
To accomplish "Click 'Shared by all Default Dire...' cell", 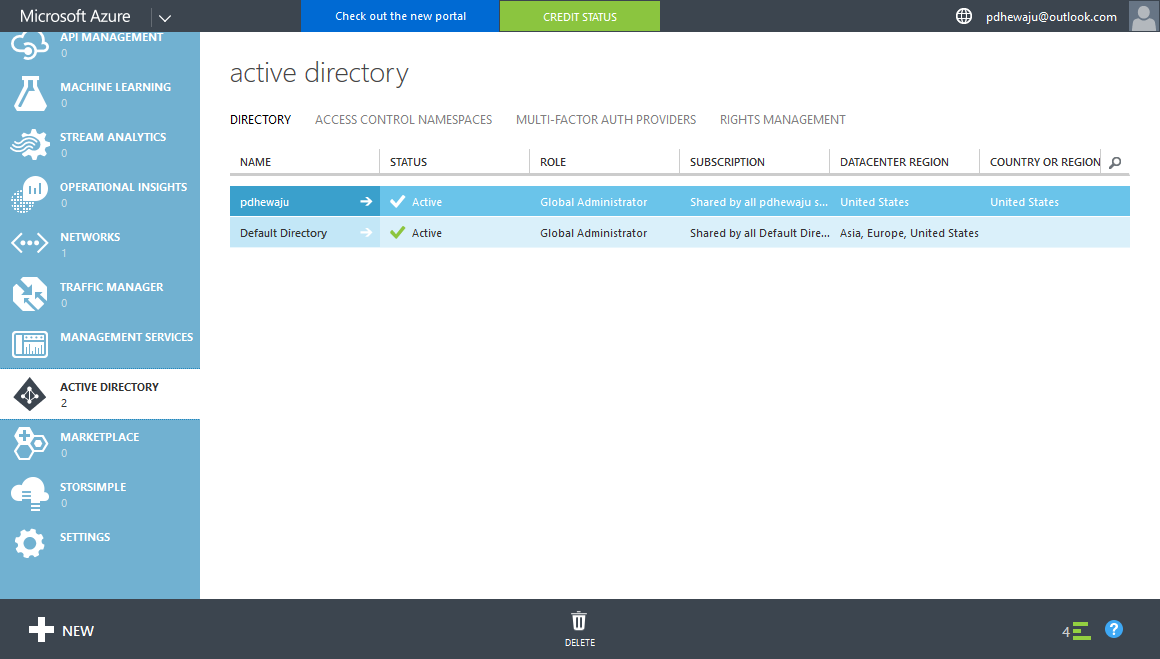I will [x=760, y=233].
